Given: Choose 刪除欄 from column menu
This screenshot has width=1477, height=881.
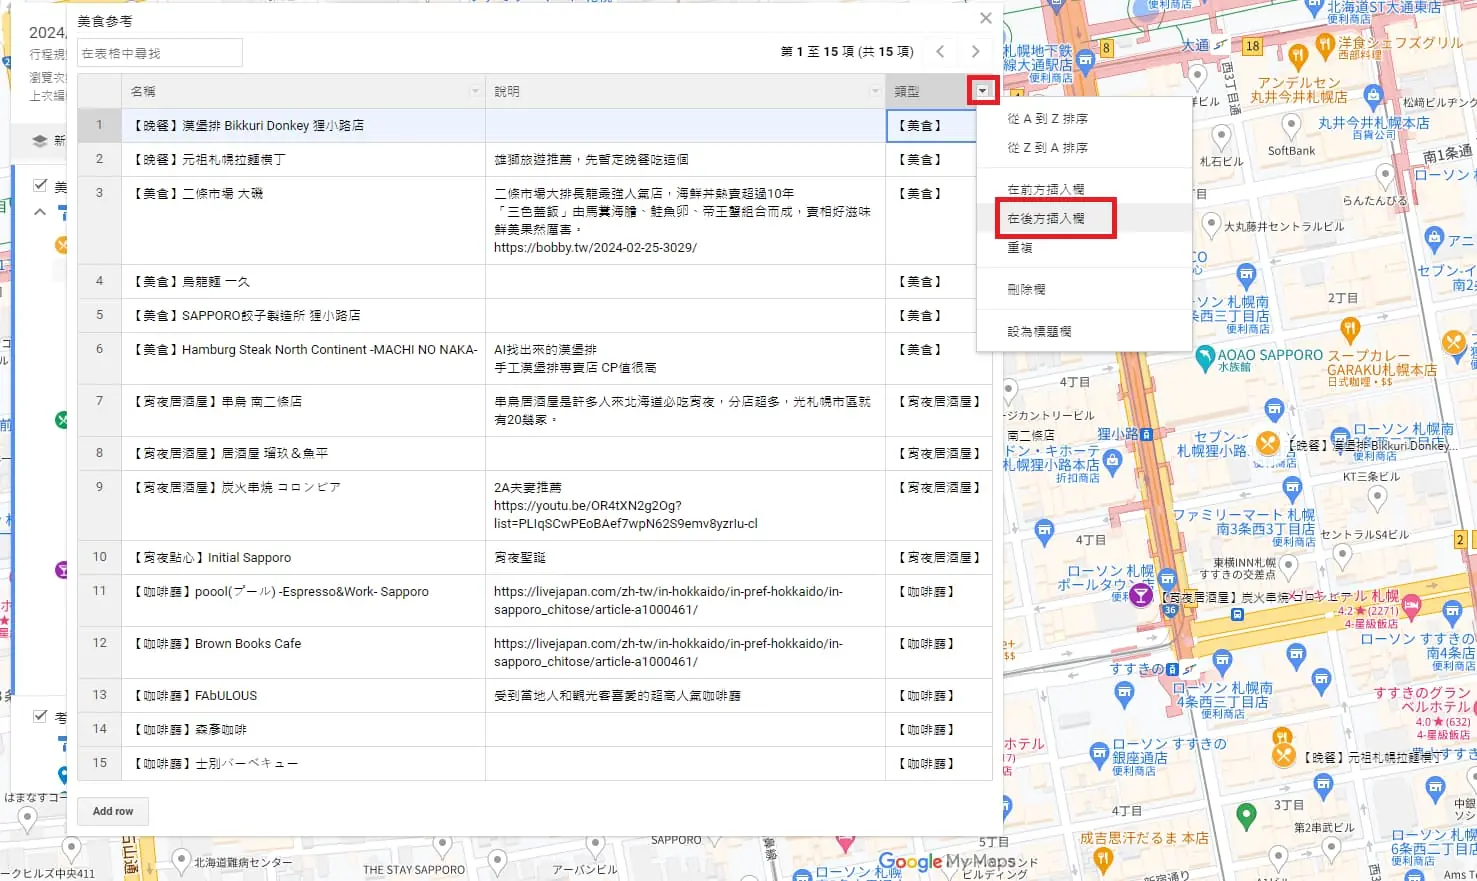Looking at the screenshot, I should (1084, 289).
